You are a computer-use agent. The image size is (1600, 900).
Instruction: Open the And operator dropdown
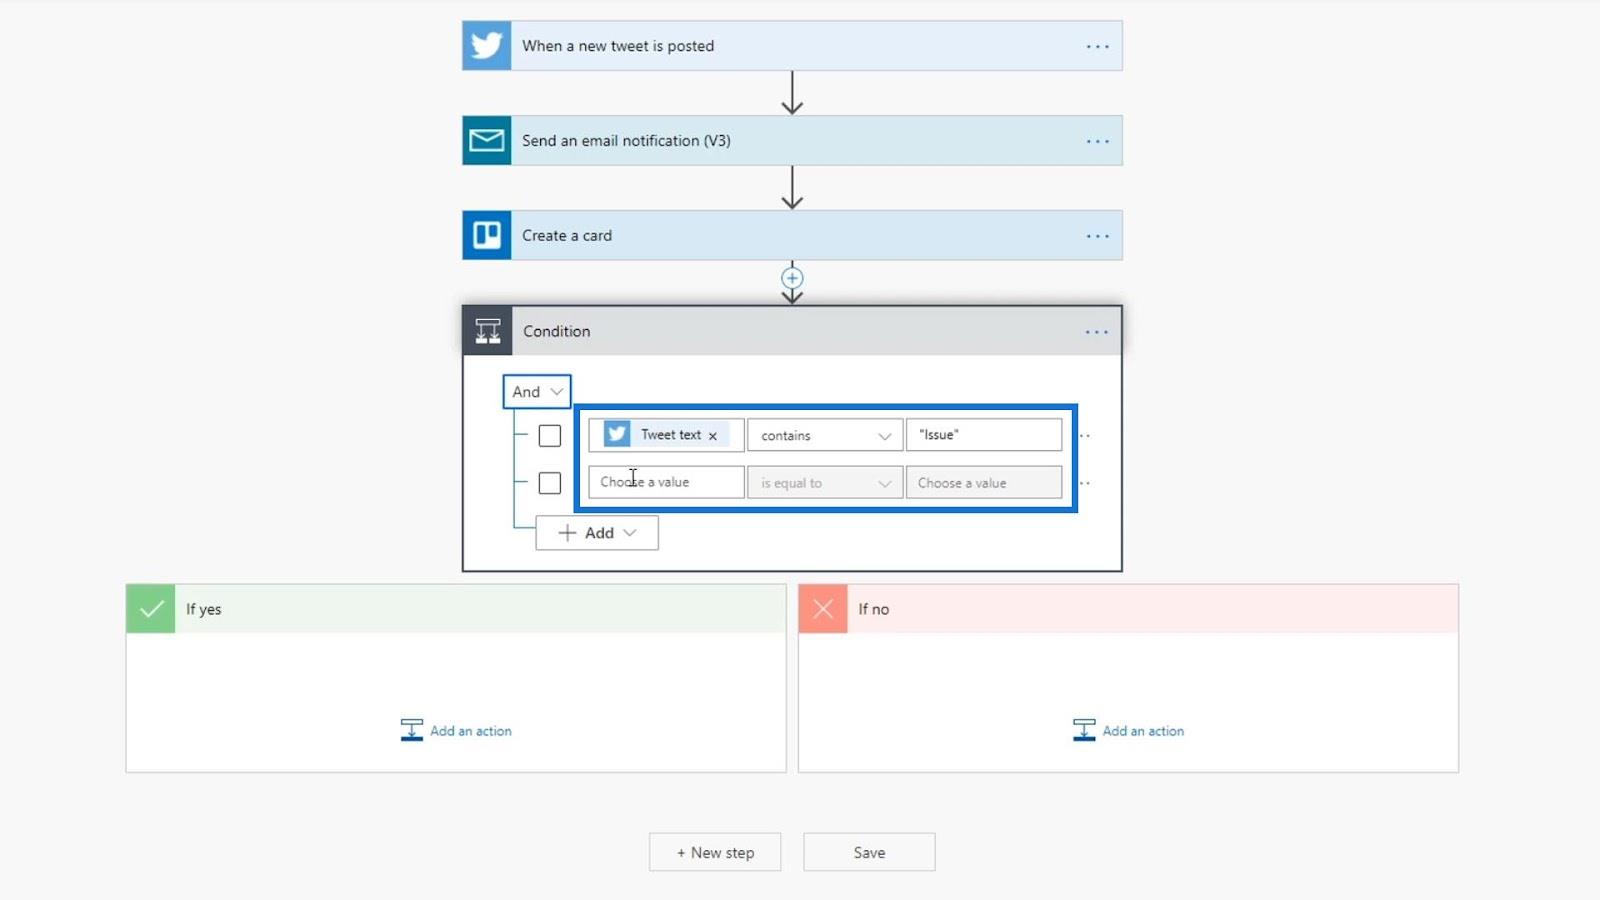pyautogui.click(x=537, y=392)
